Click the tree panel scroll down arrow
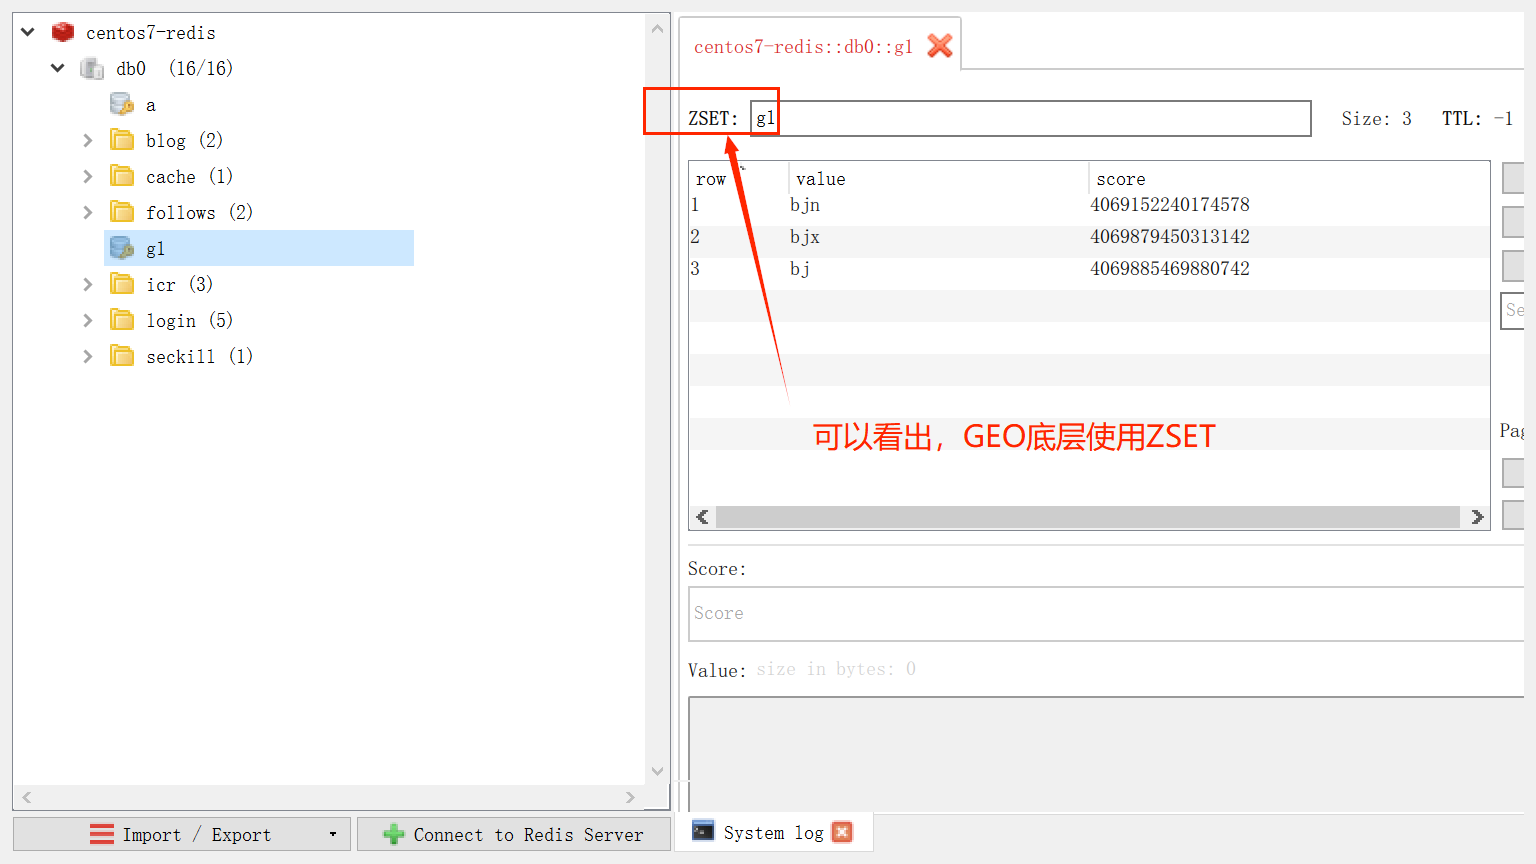 [x=657, y=771]
